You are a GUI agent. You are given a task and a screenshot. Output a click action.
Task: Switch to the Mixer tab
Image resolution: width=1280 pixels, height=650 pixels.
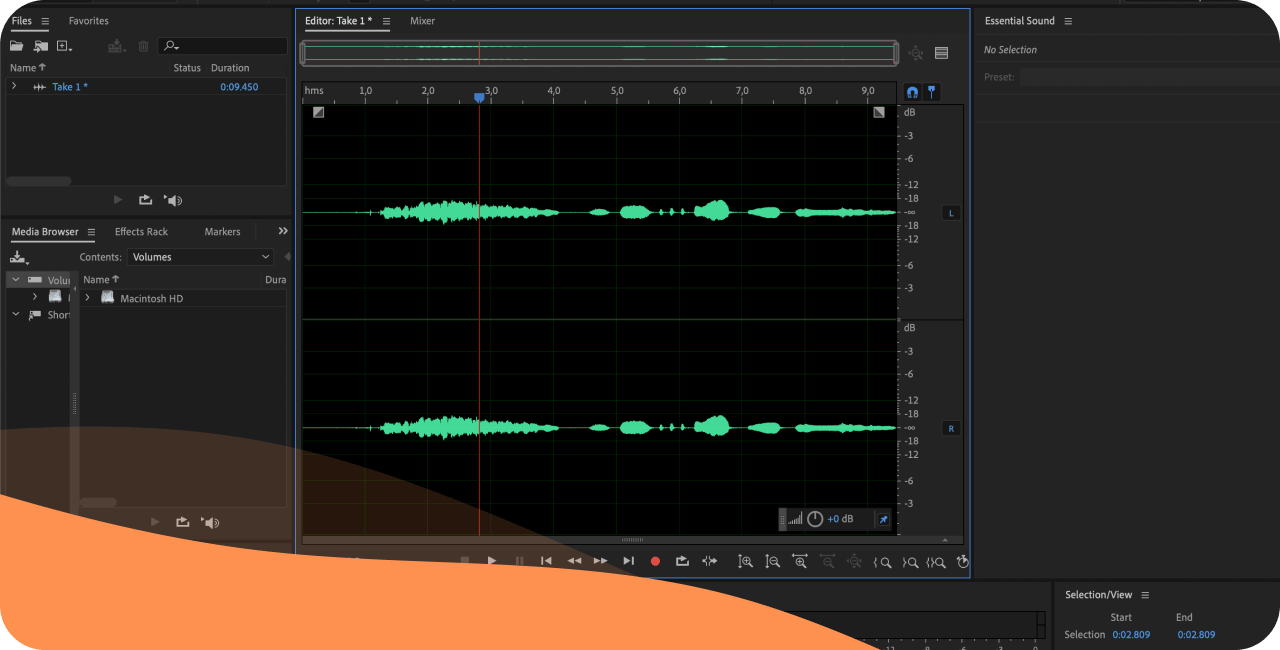[x=422, y=21]
